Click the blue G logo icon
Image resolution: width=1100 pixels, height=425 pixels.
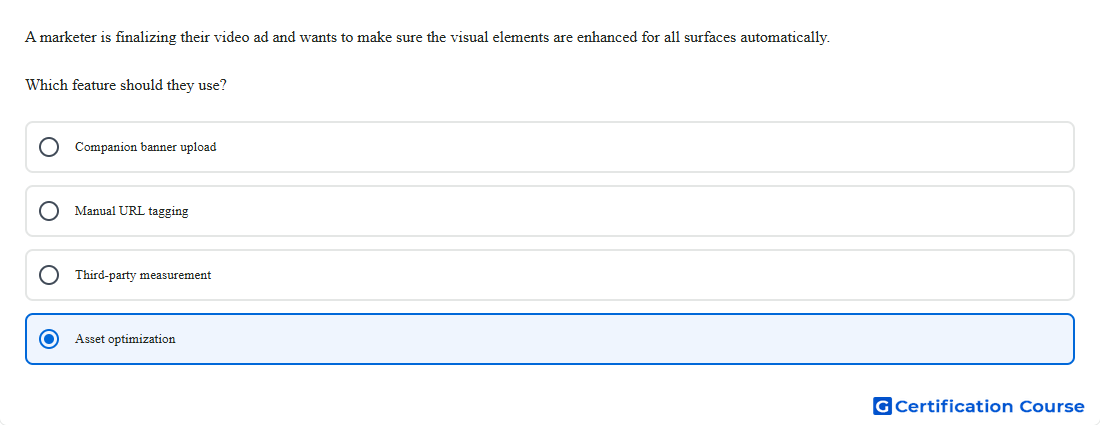pyautogui.click(x=882, y=406)
